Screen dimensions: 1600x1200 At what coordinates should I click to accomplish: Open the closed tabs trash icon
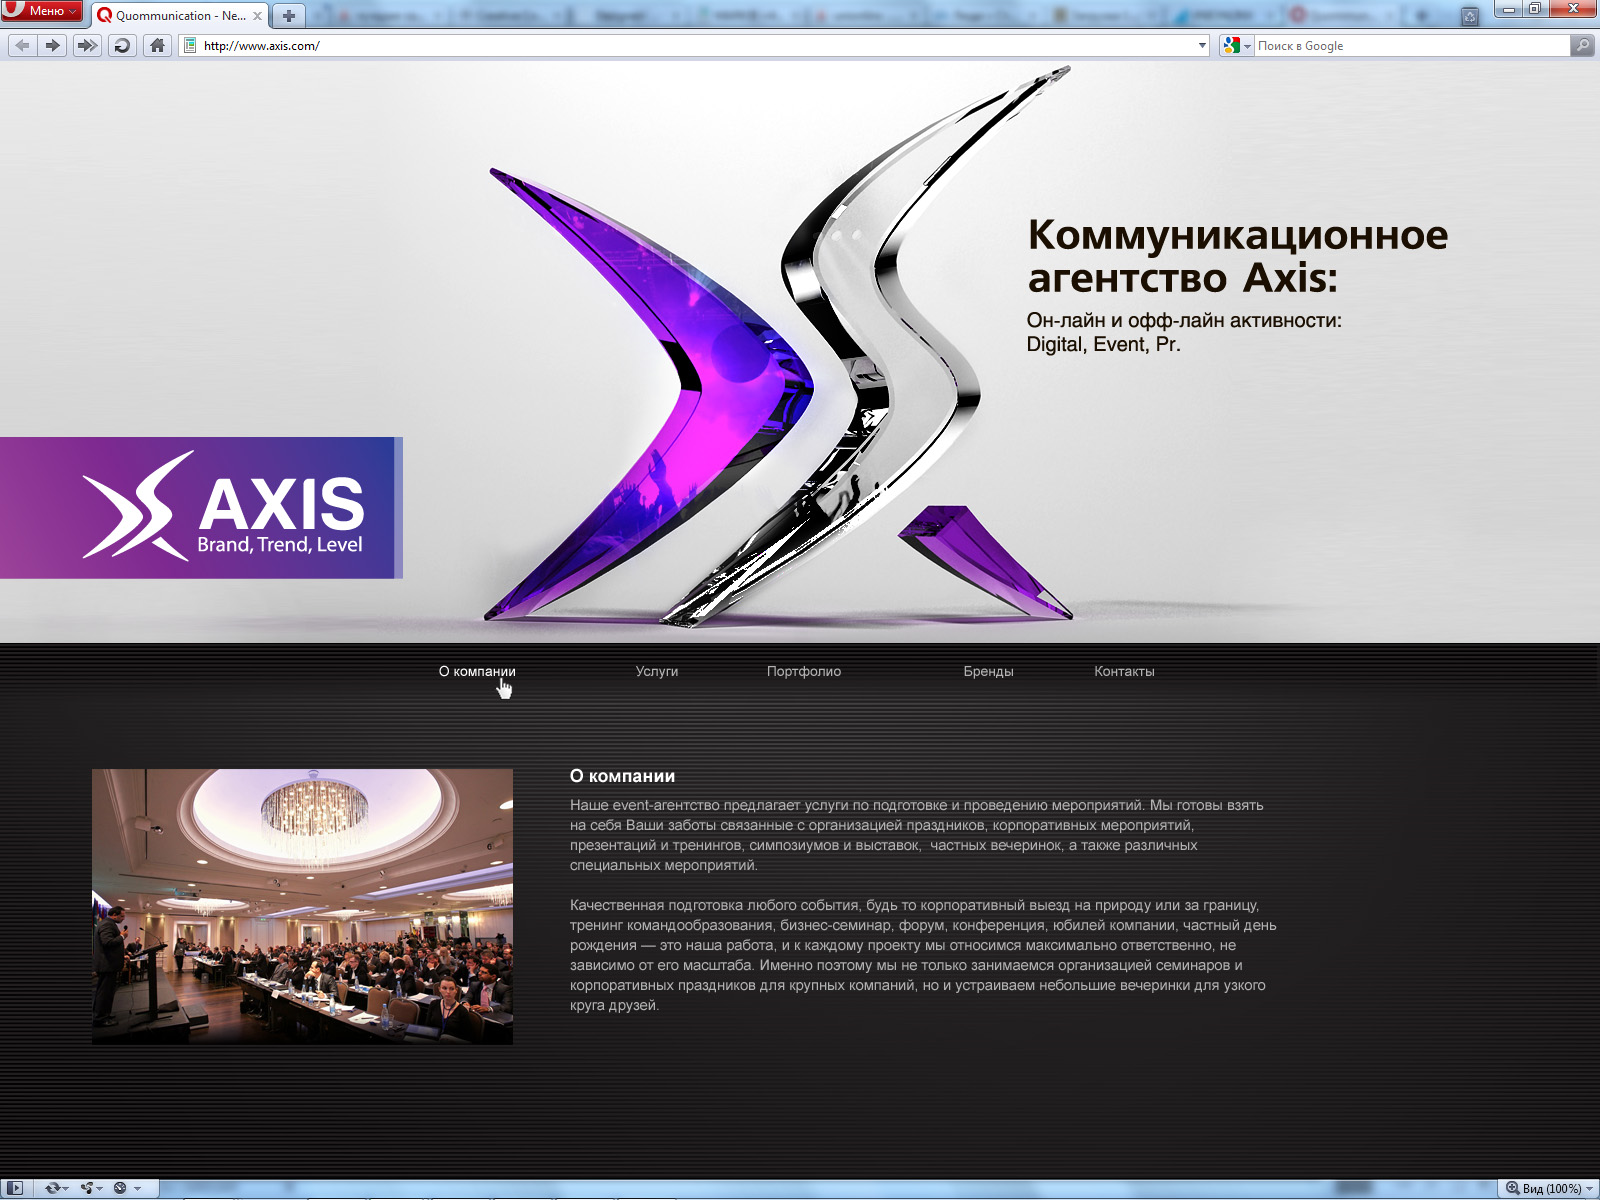click(x=1470, y=16)
